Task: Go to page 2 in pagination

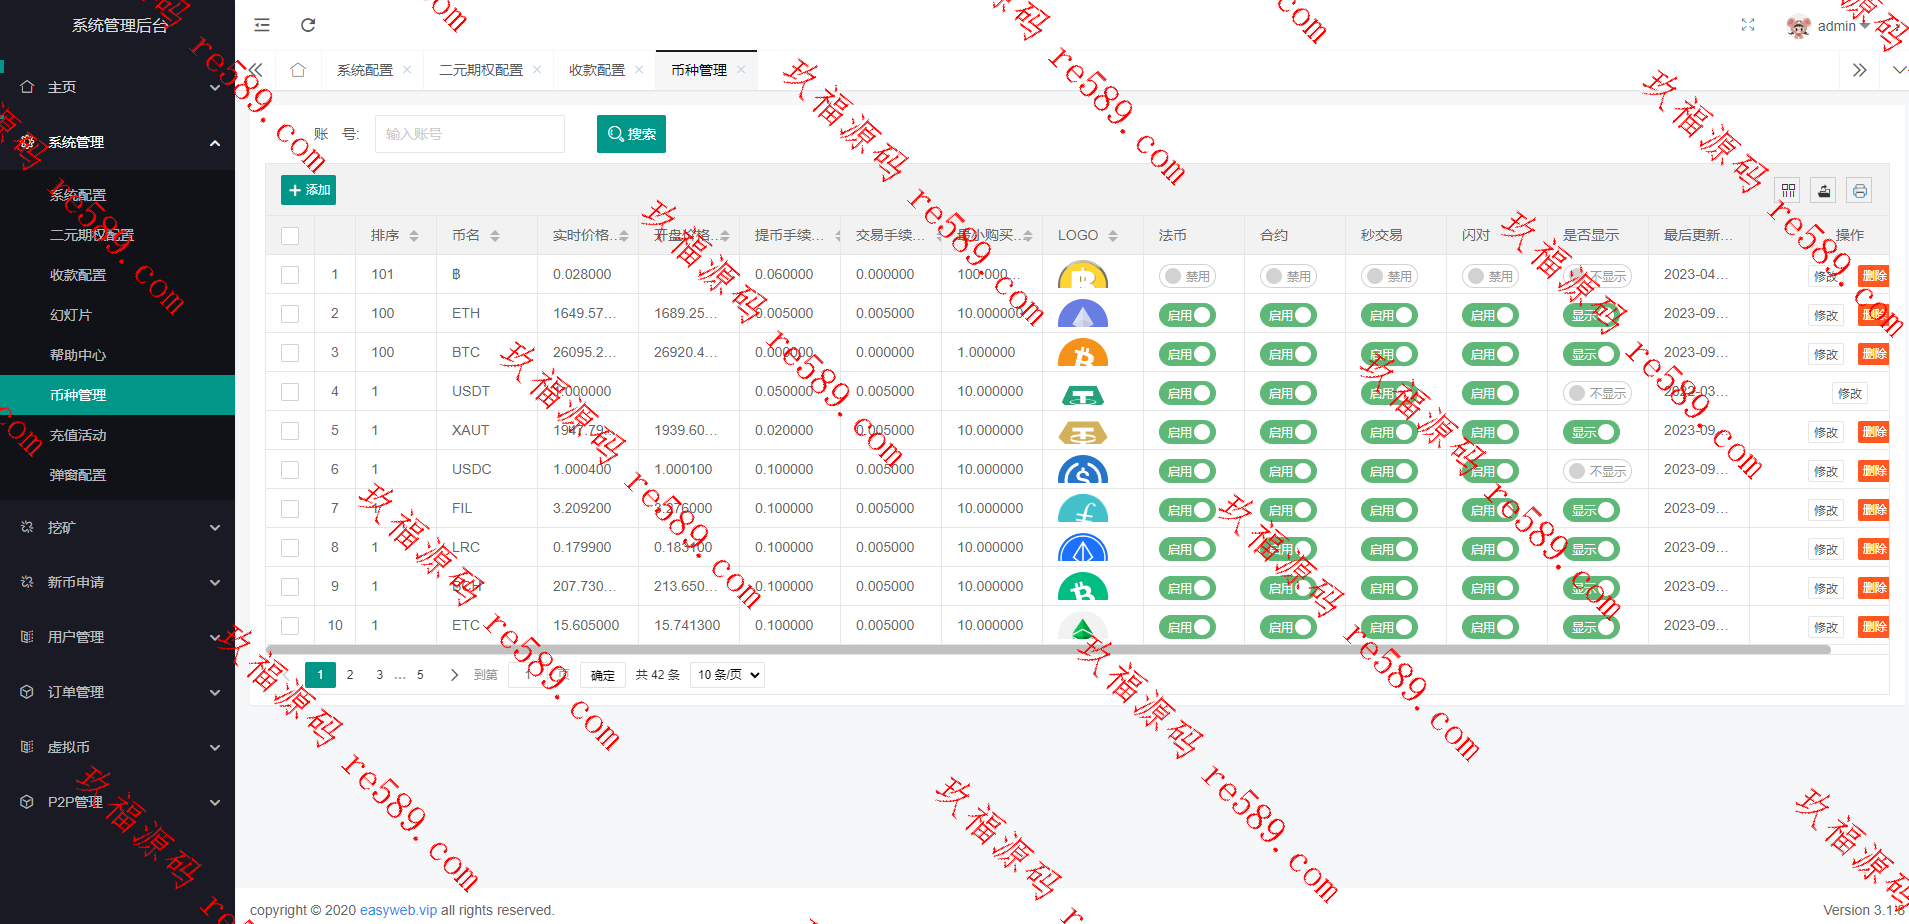Action: pos(350,675)
